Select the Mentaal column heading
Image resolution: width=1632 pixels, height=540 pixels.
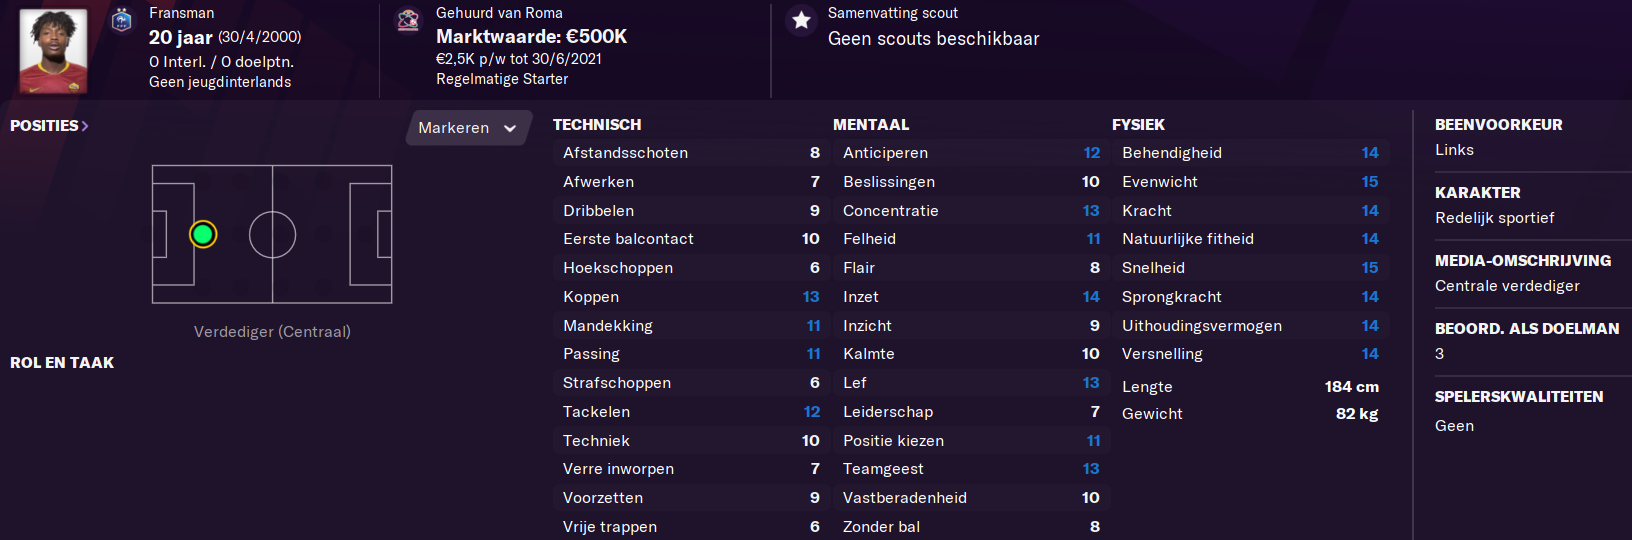click(871, 125)
